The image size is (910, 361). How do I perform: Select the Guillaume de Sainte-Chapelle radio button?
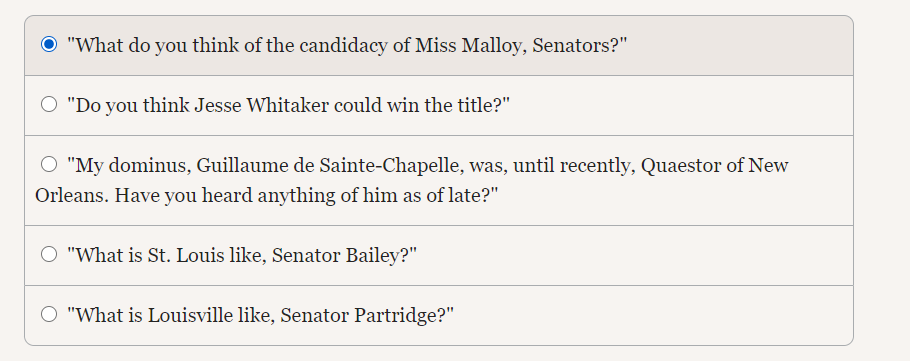(49, 164)
